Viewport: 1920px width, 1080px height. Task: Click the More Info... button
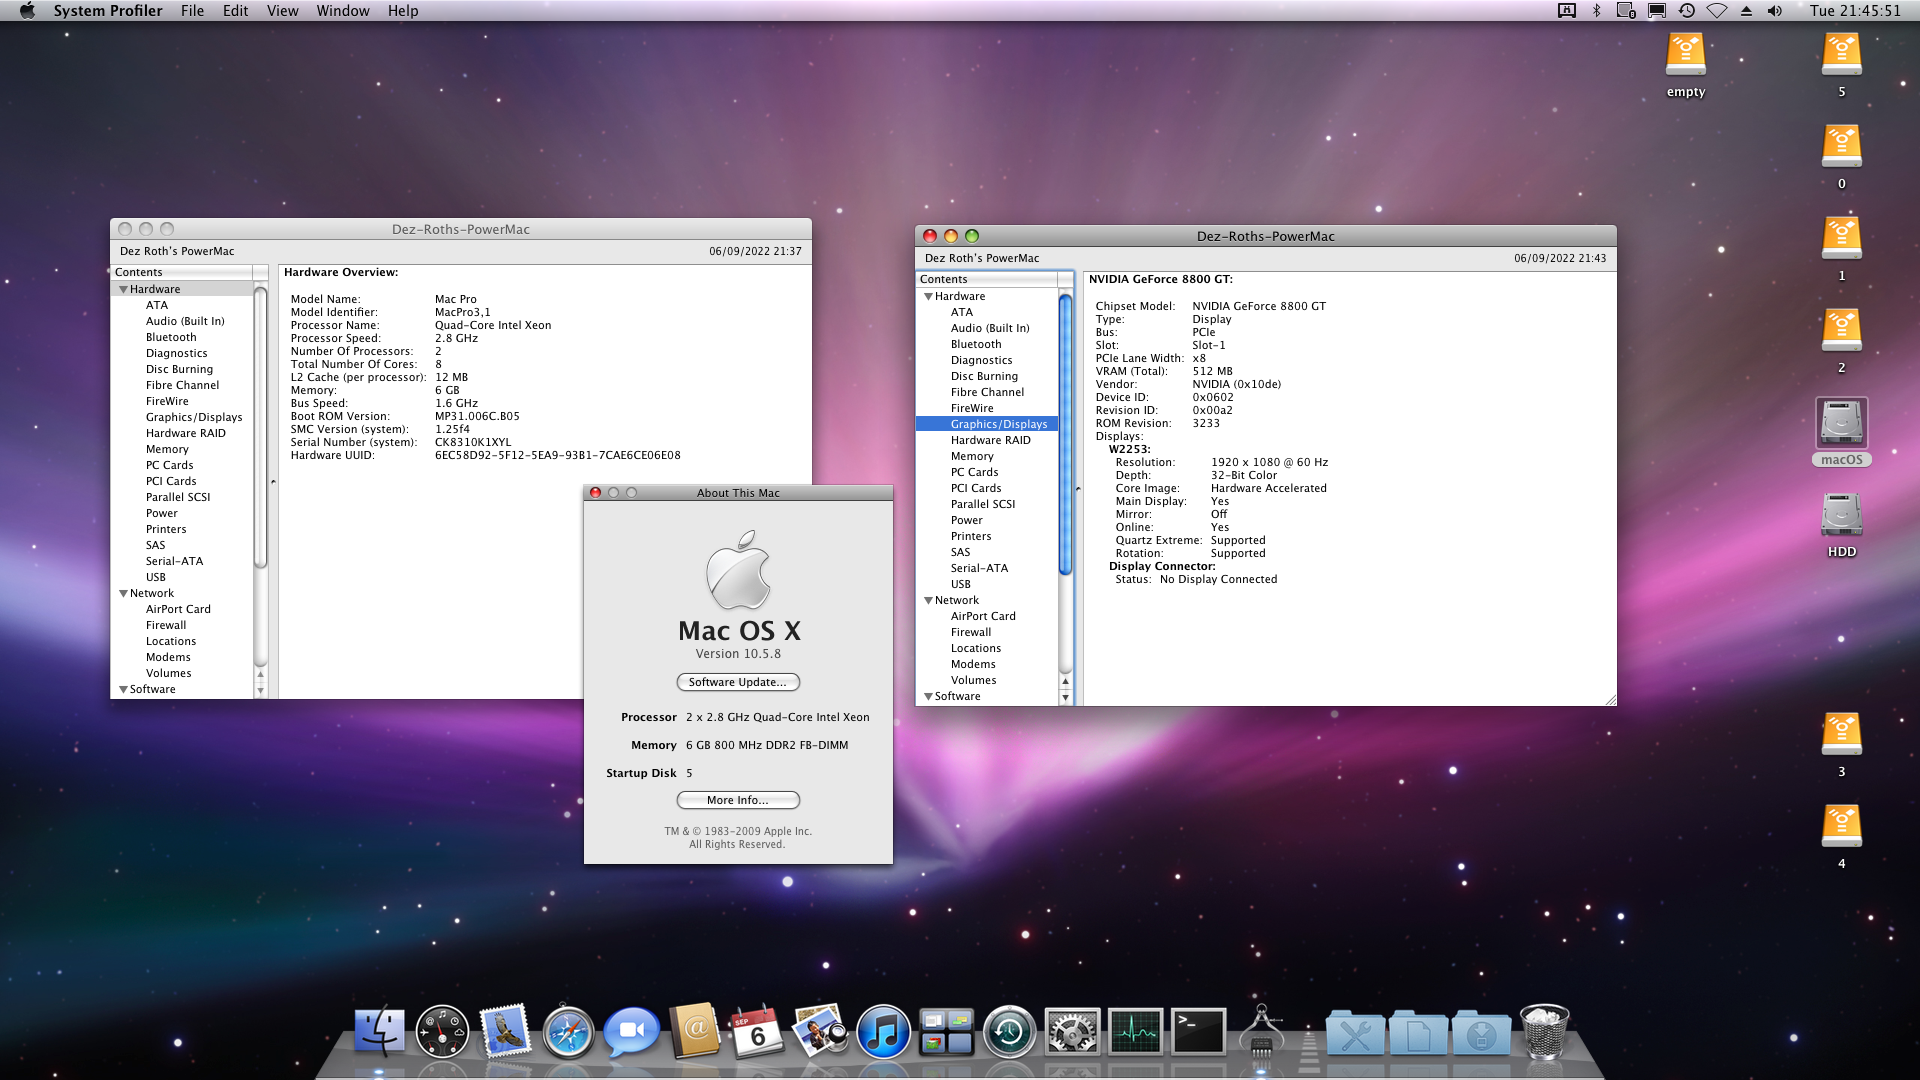click(x=738, y=800)
